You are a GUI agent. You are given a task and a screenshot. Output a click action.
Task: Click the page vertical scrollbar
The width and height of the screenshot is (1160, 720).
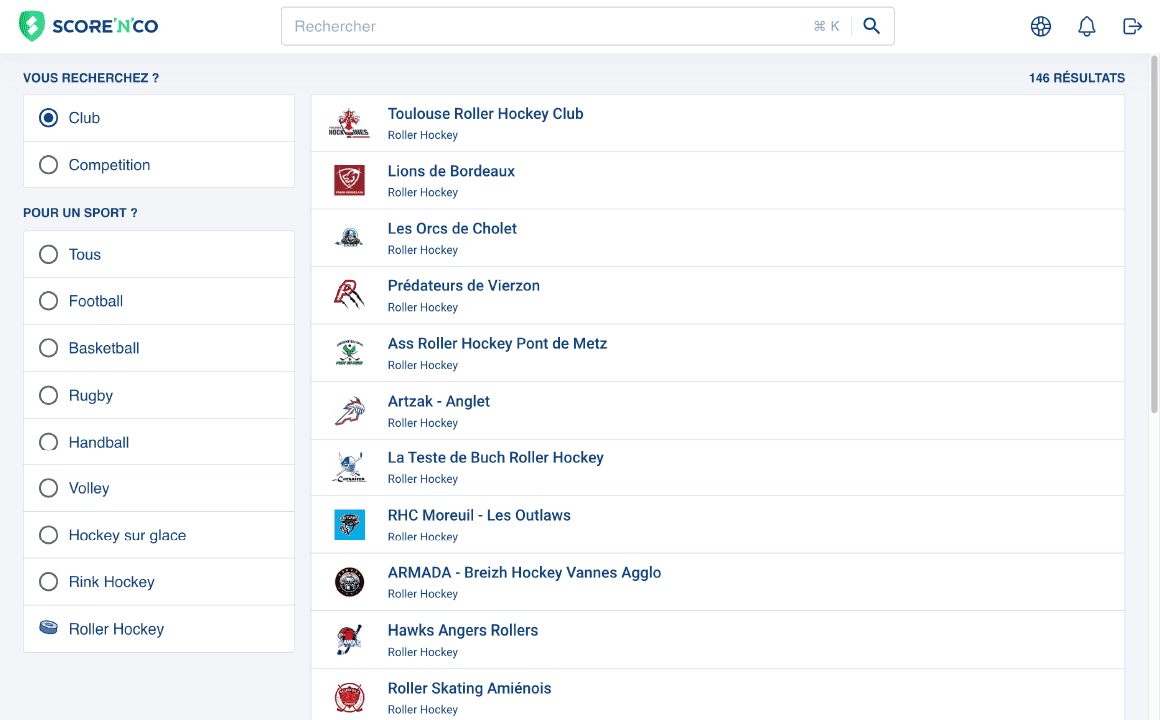coord(1154,234)
